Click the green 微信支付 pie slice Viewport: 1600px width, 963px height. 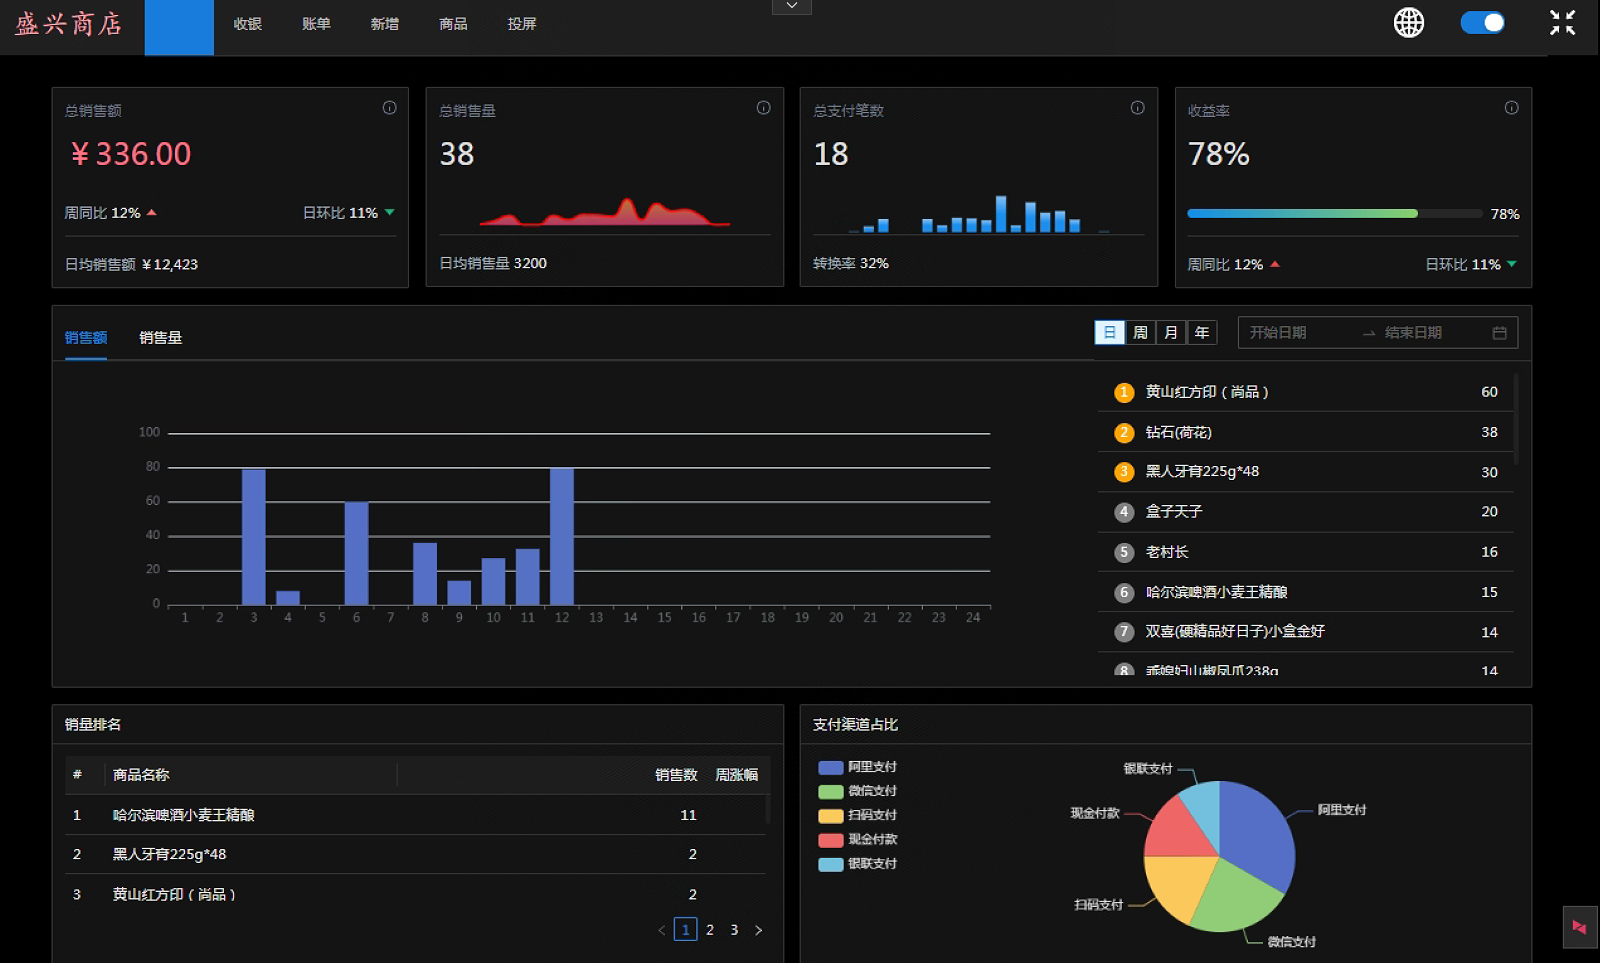(1236, 897)
